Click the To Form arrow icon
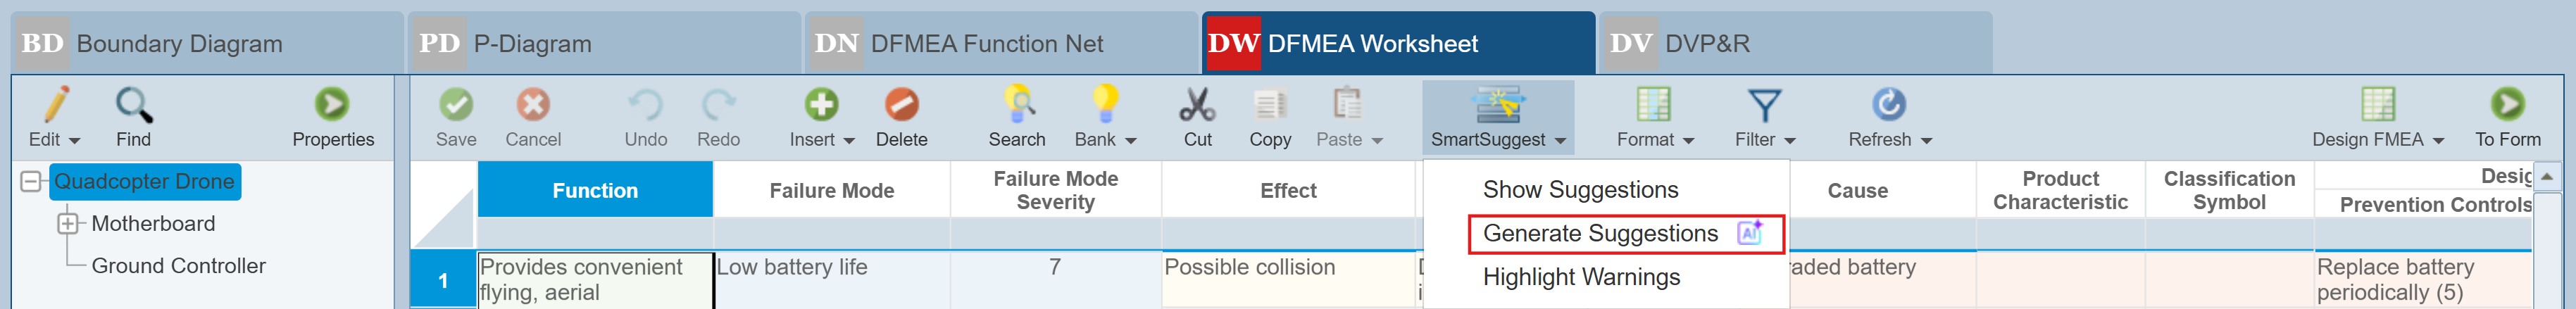The width and height of the screenshot is (2576, 309). click(x=2507, y=105)
